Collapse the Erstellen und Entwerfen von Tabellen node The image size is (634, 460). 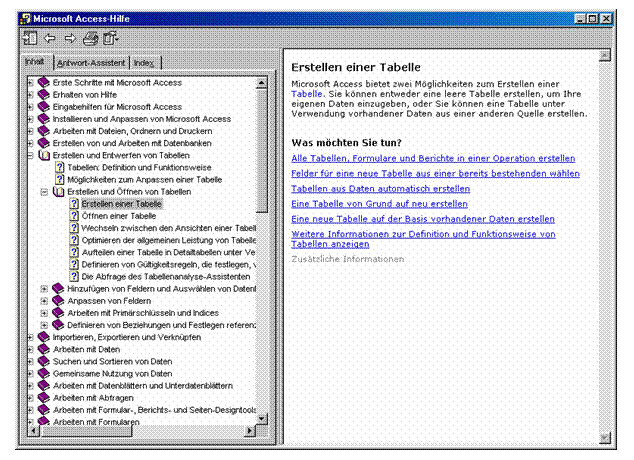[x=30, y=155]
